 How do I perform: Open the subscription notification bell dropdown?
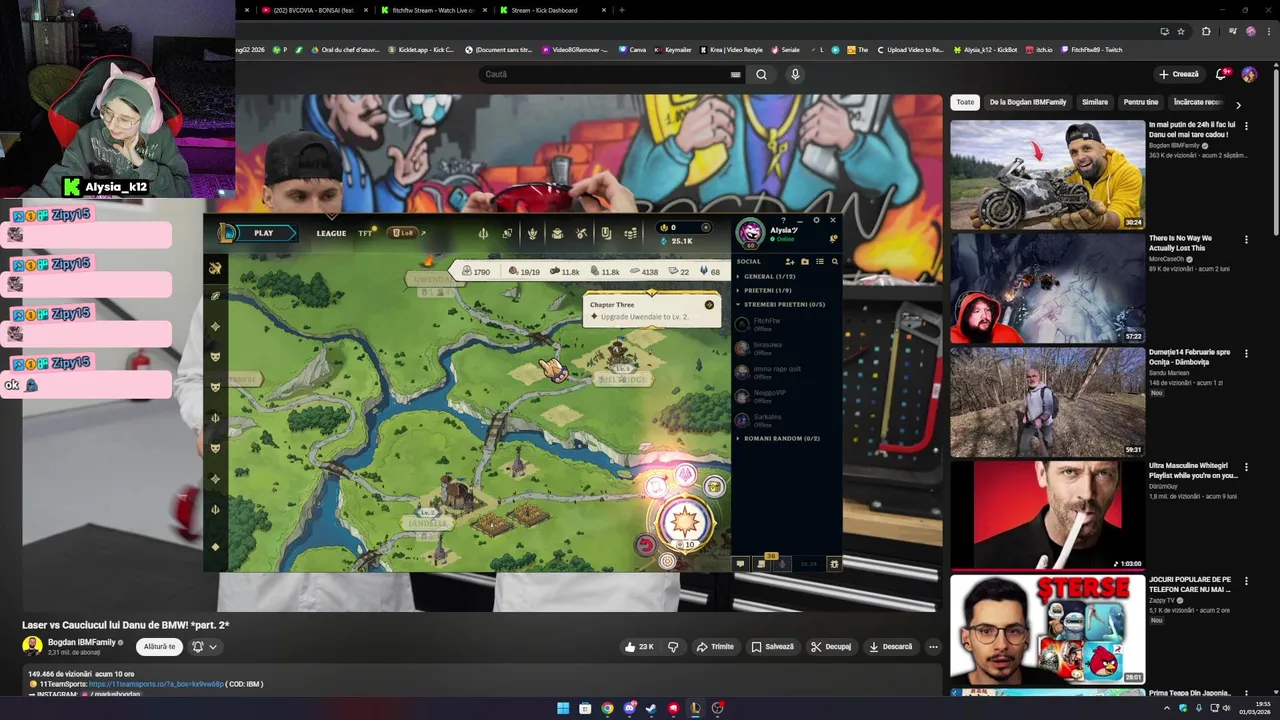(204, 647)
